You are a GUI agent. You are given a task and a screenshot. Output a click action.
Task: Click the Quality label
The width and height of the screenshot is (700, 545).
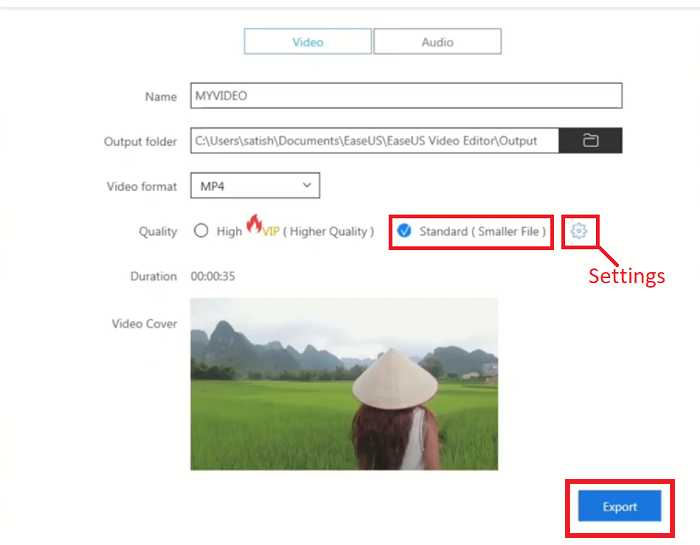pyautogui.click(x=158, y=231)
